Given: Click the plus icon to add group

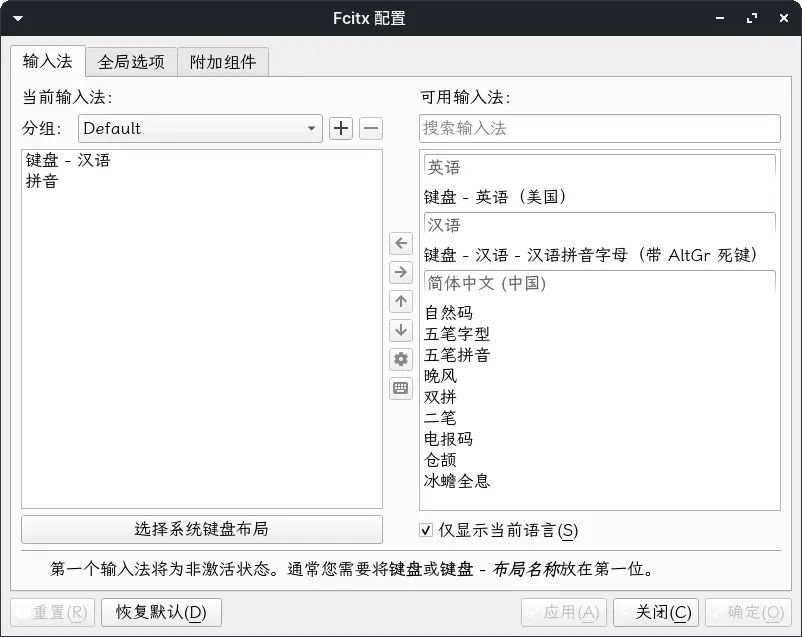Looking at the screenshot, I should (341, 128).
